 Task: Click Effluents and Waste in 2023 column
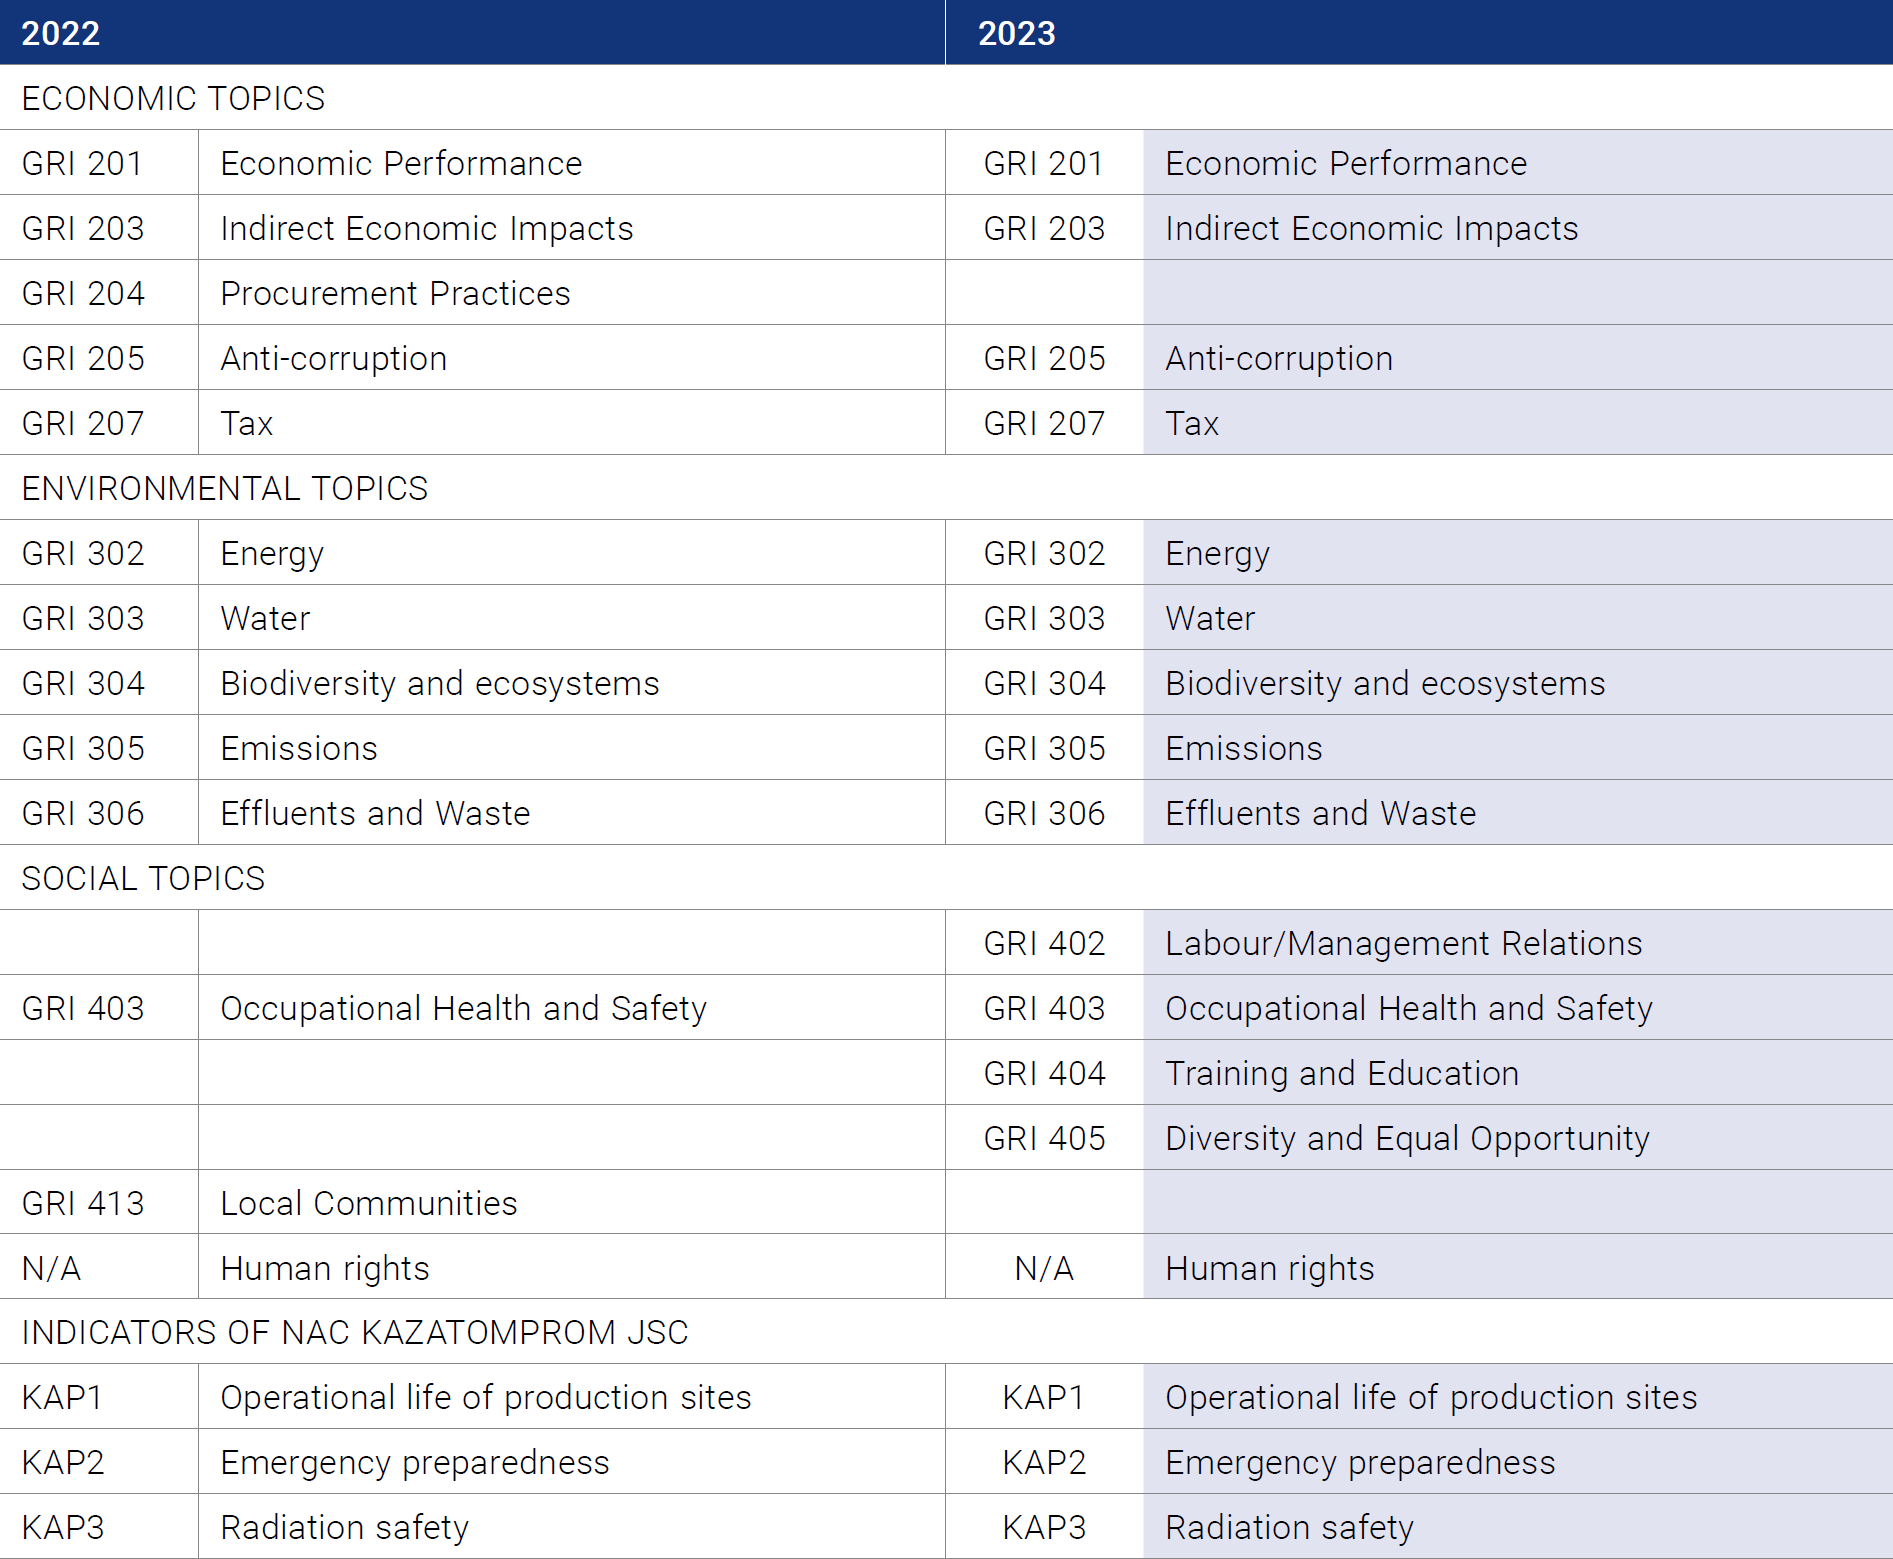[x=1321, y=813]
